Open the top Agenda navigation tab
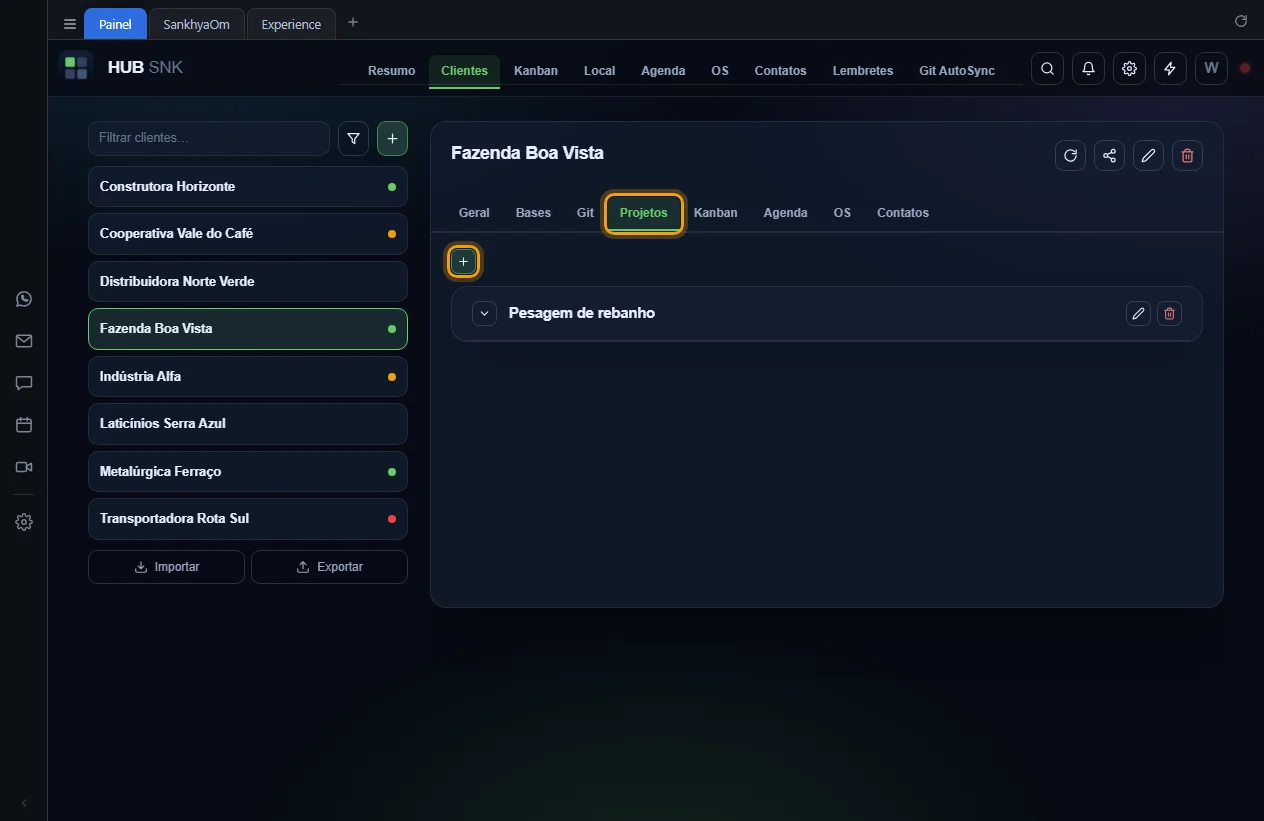This screenshot has height=821, width=1264. 663,71
